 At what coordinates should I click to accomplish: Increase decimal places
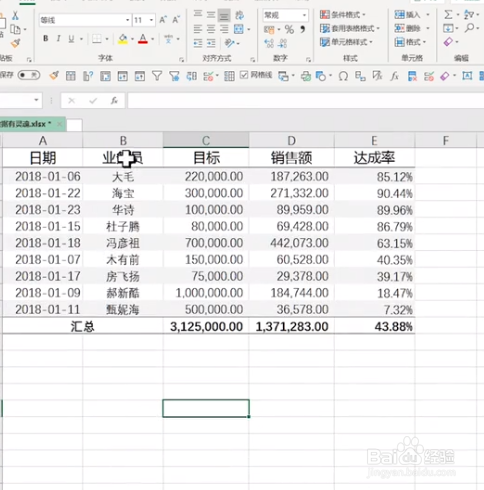(x=269, y=43)
